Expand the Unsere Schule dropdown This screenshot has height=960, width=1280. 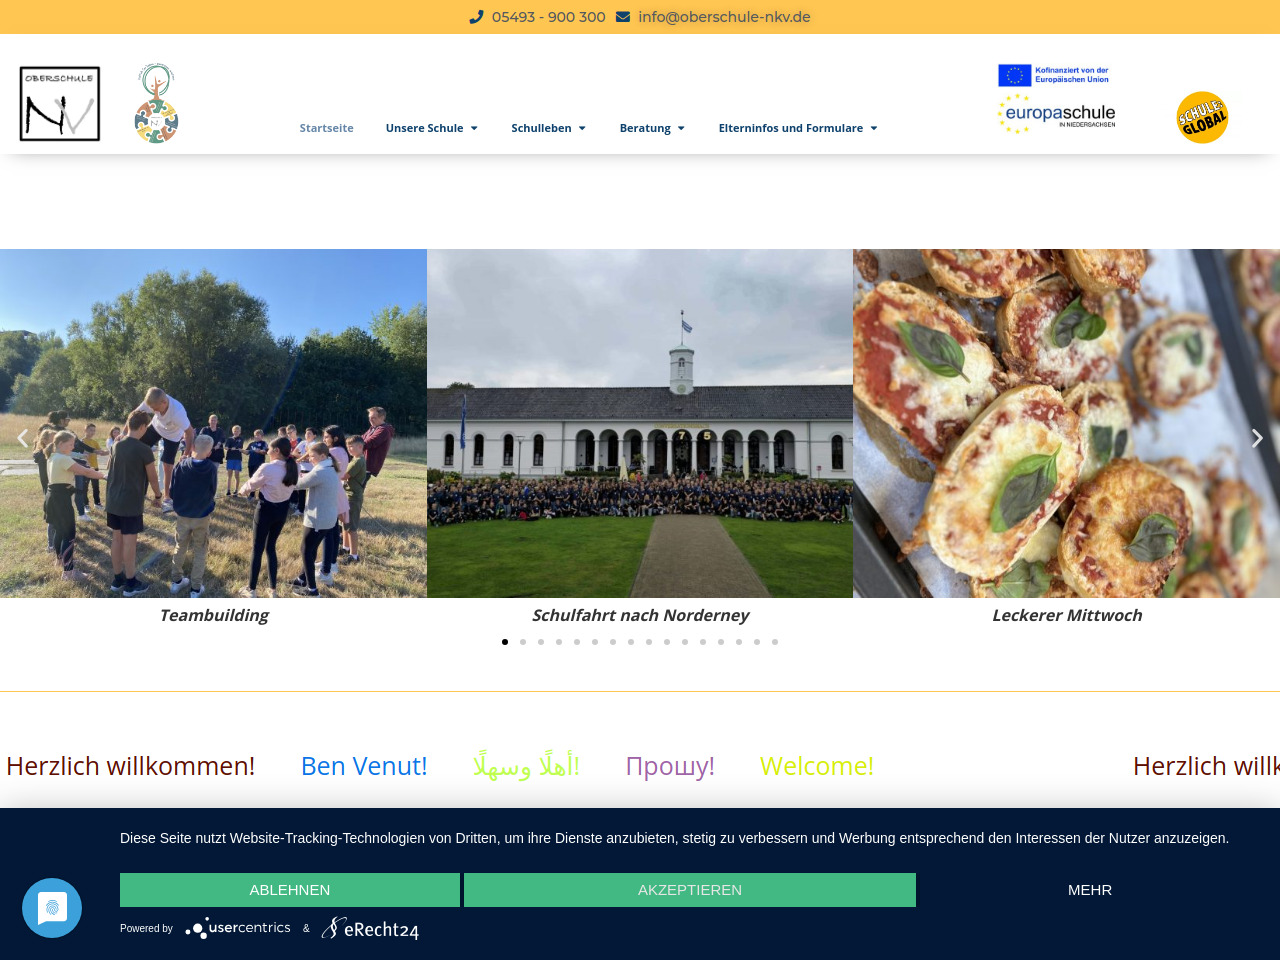click(x=432, y=128)
